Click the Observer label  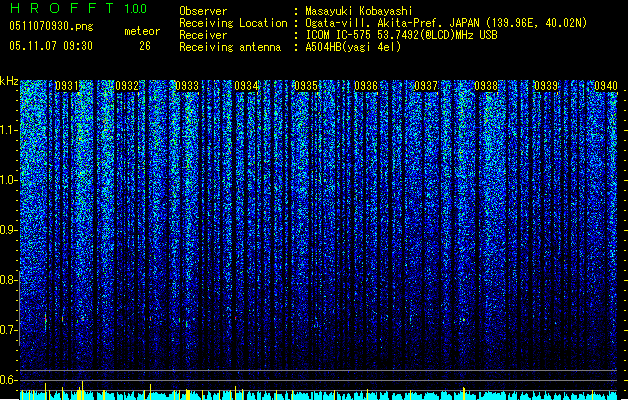203,11
